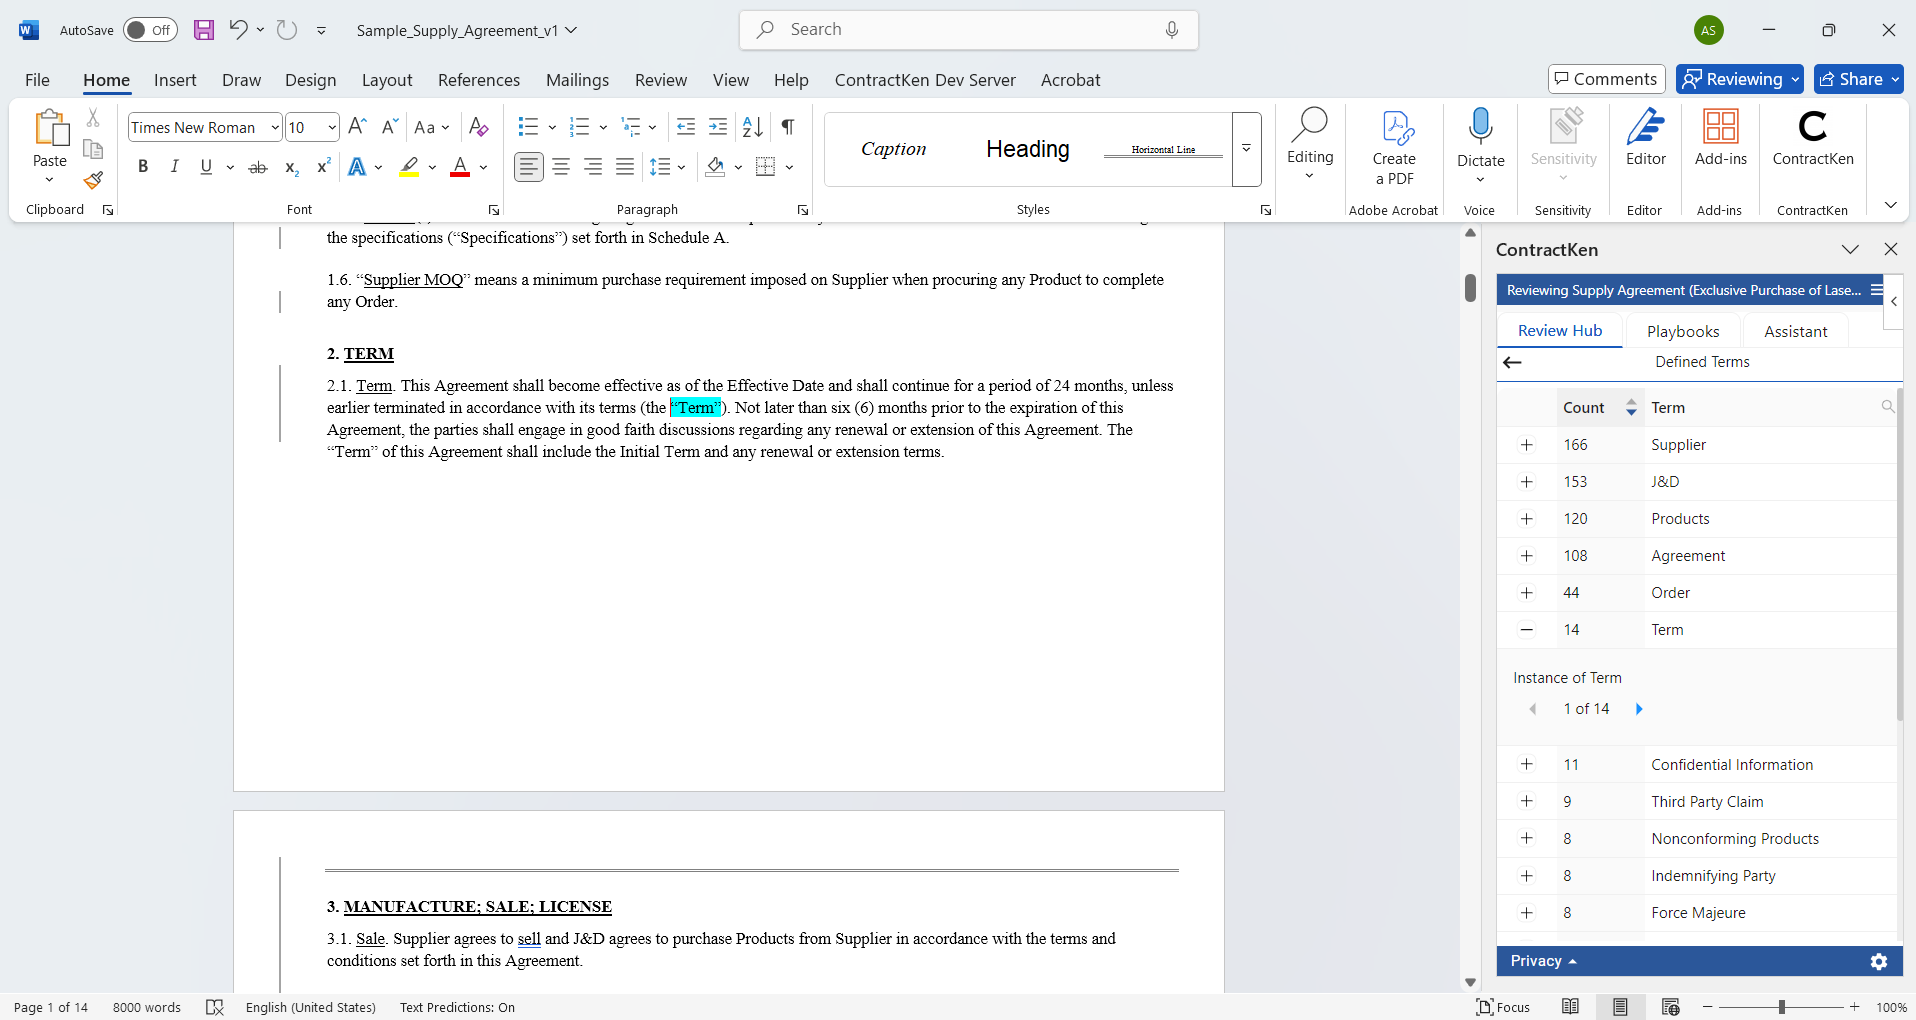Switch to Read Mode view
The height and width of the screenshot is (1020, 1916).
coord(1571,1007)
